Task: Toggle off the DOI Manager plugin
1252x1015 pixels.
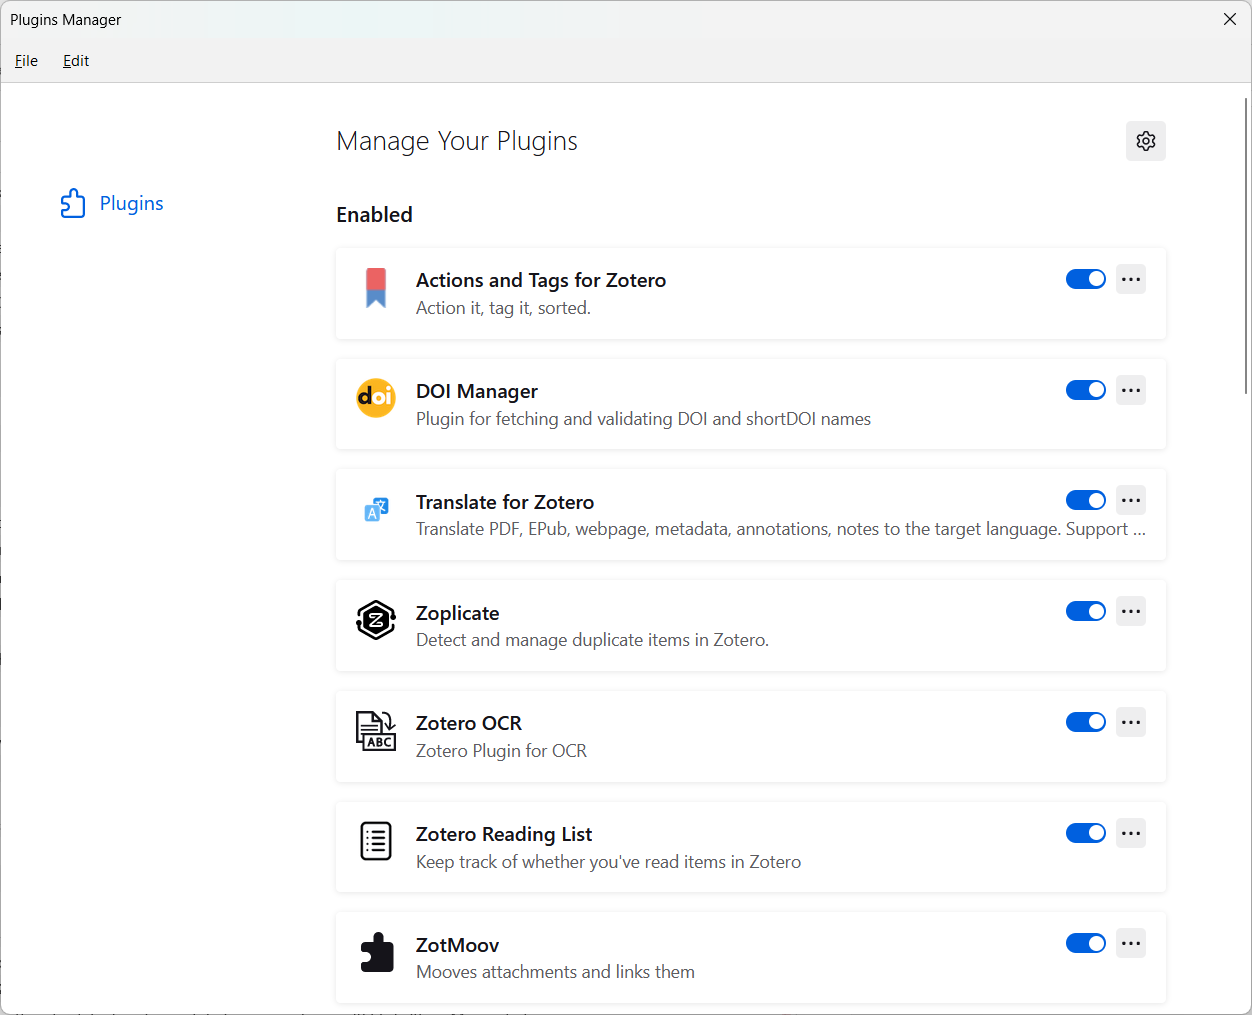Action: [x=1085, y=390]
